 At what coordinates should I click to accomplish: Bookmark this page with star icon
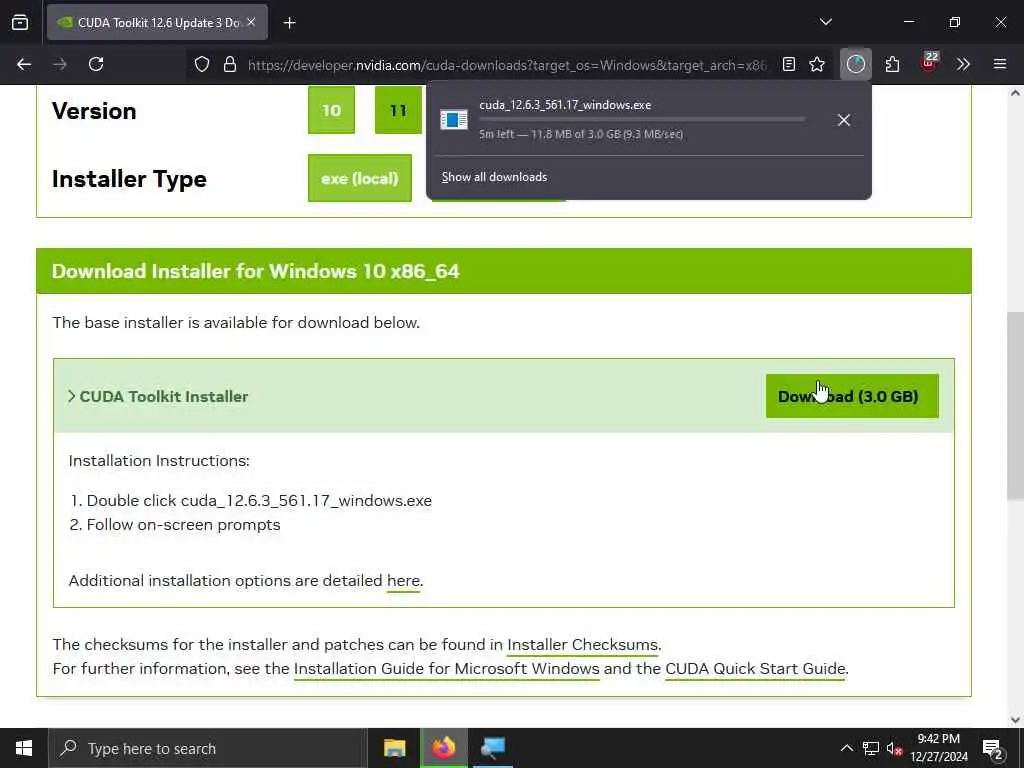coord(817,64)
